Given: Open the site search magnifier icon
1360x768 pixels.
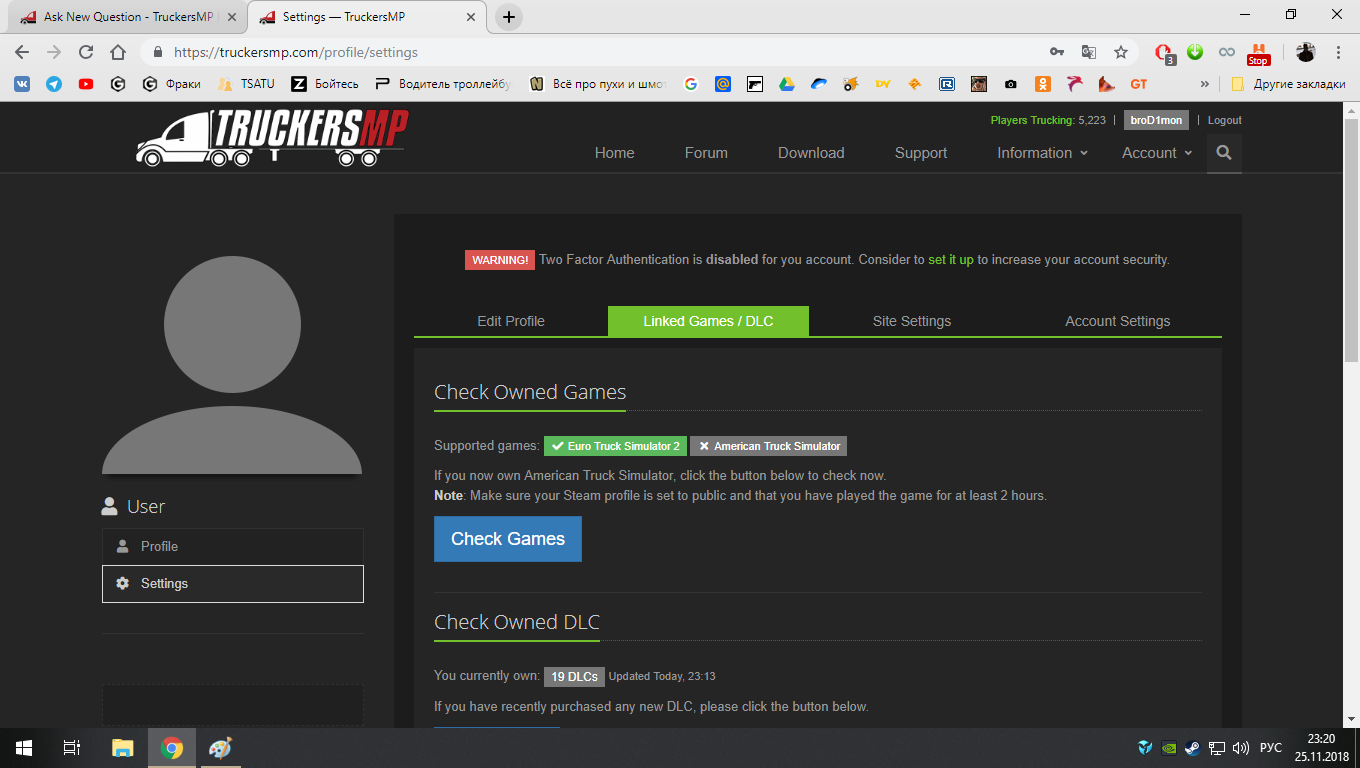Looking at the screenshot, I should tap(1224, 153).
